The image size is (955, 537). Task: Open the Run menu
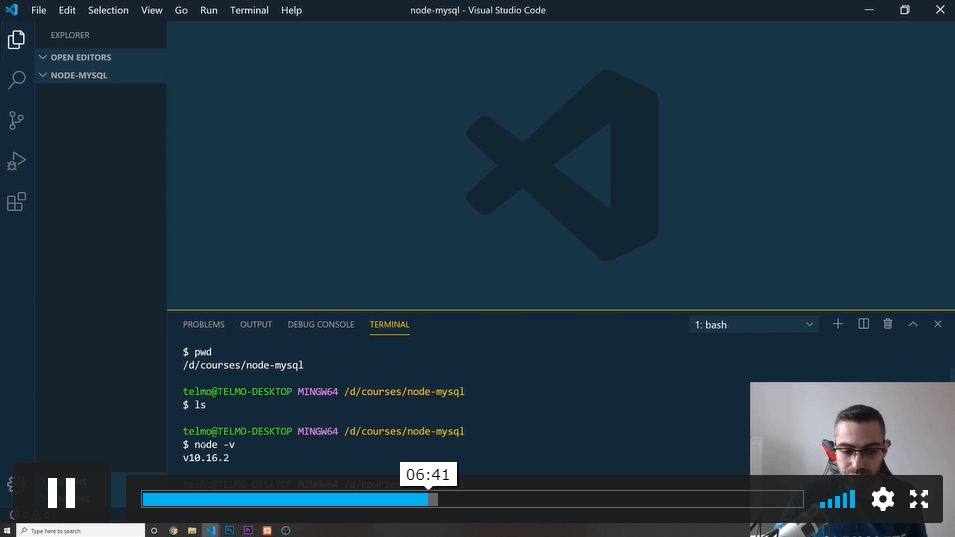click(208, 10)
